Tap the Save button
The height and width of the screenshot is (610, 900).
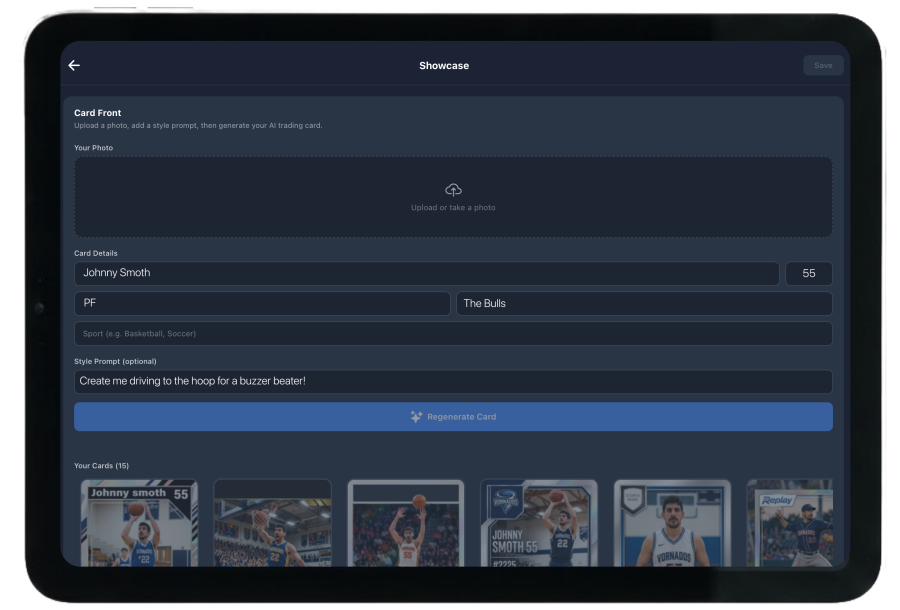point(822,65)
